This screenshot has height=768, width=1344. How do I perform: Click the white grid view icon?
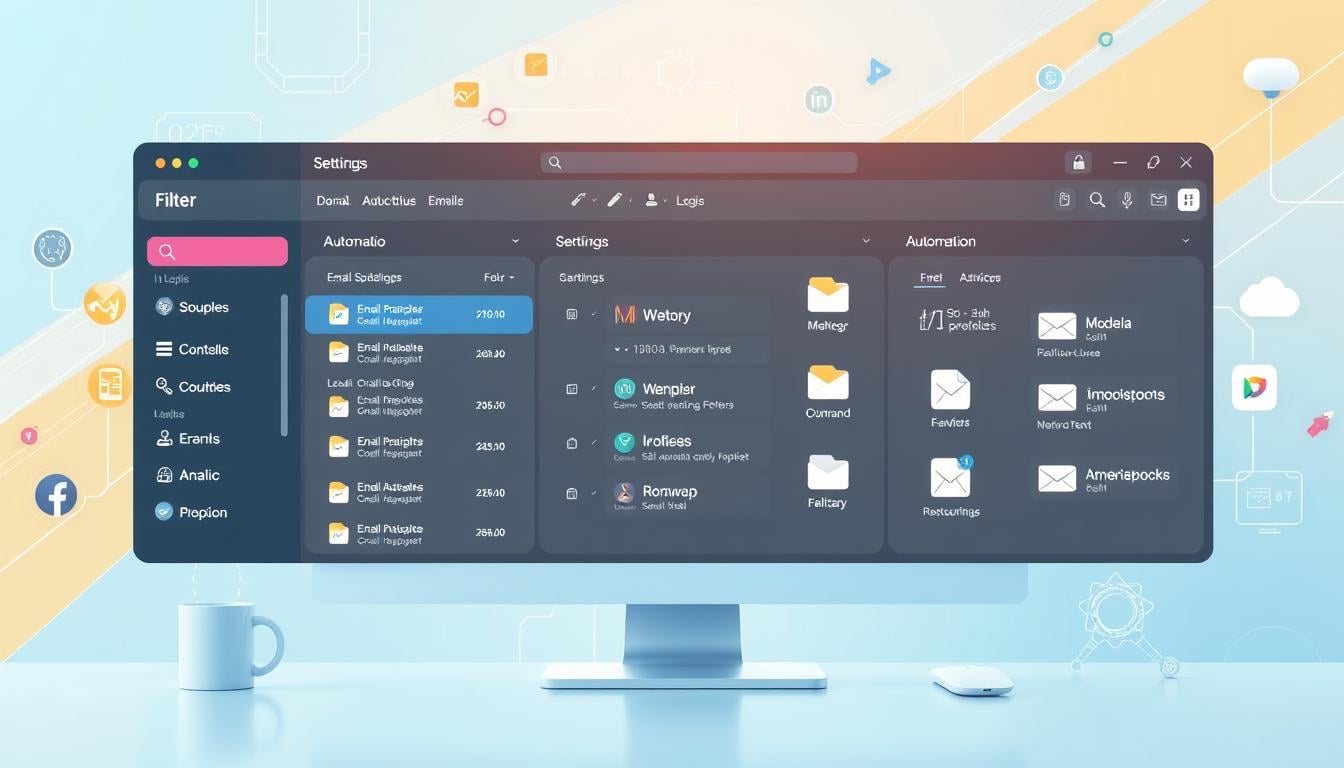(1188, 200)
